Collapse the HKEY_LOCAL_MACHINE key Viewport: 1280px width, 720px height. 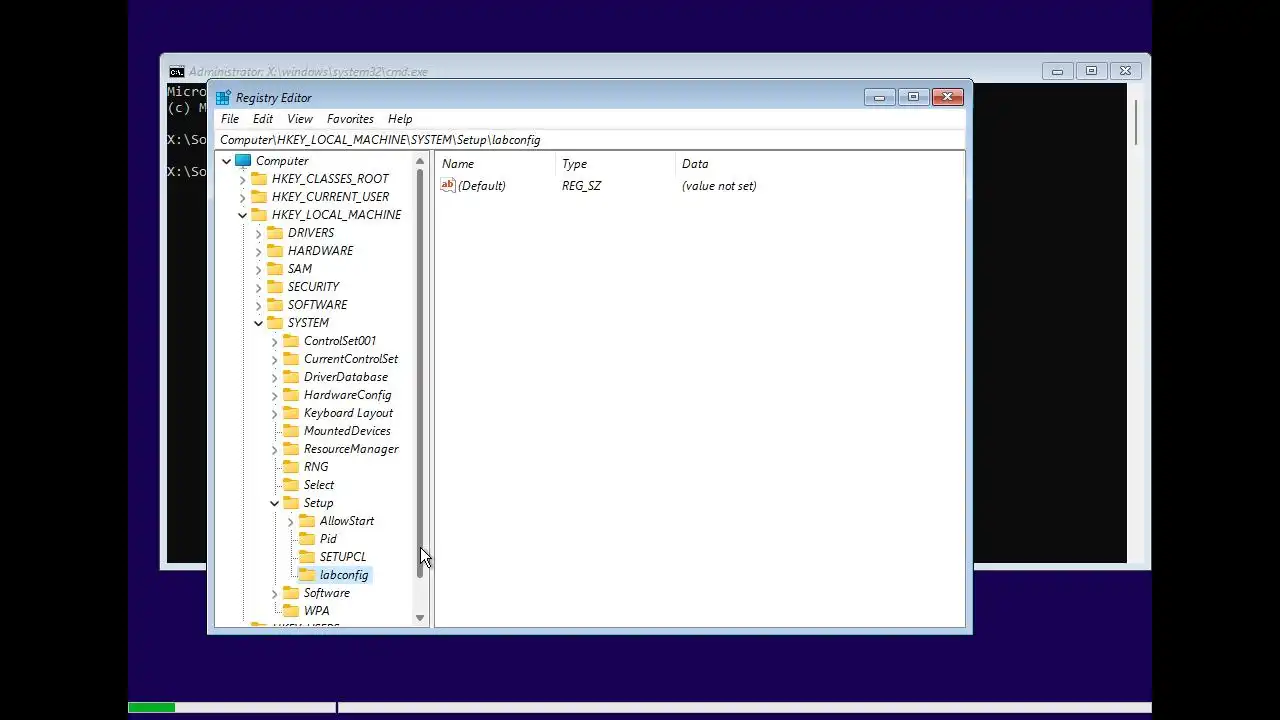point(242,215)
